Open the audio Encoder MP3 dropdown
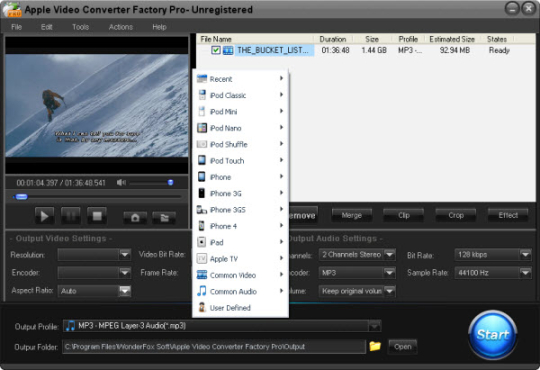 [x=390, y=273]
